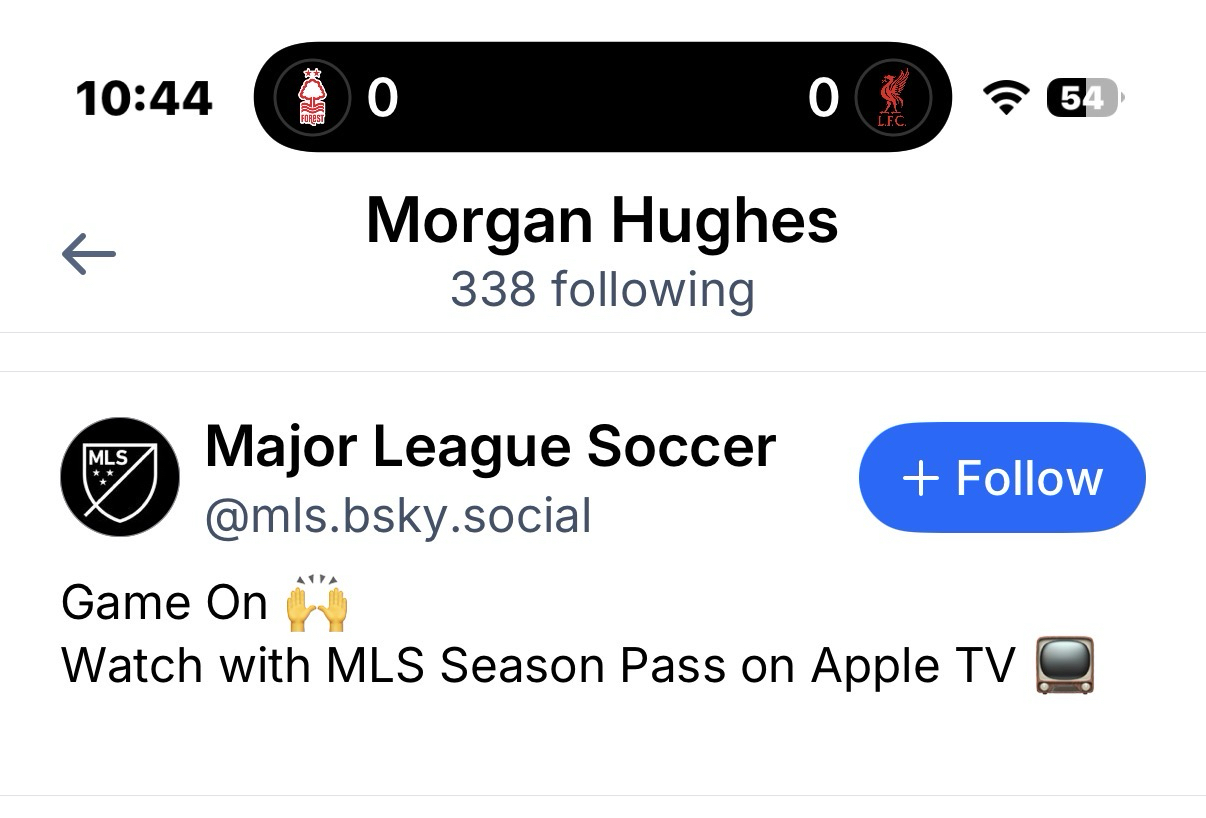Open the Major League Soccer profile name
The width and height of the screenshot is (1206, 818).
490,446
